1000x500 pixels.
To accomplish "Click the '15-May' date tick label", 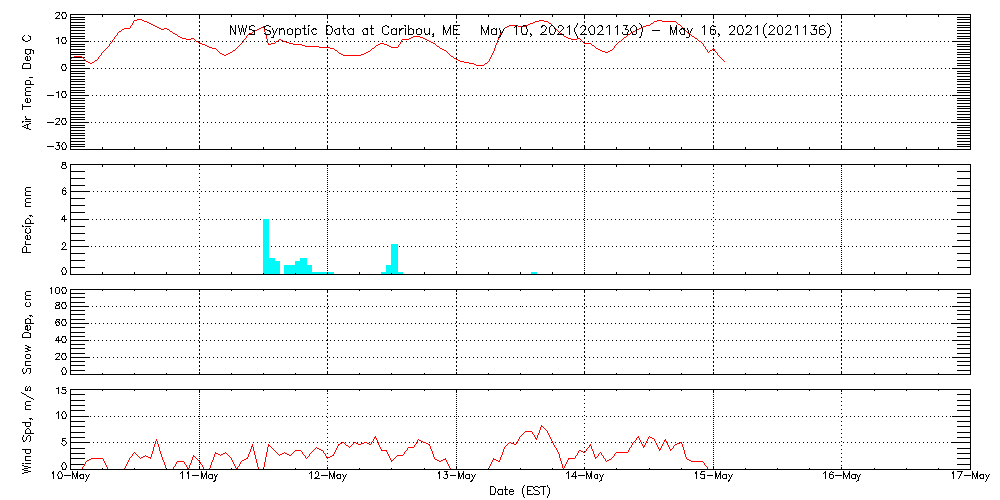I will pyautogui.click(x=713, y=478).
